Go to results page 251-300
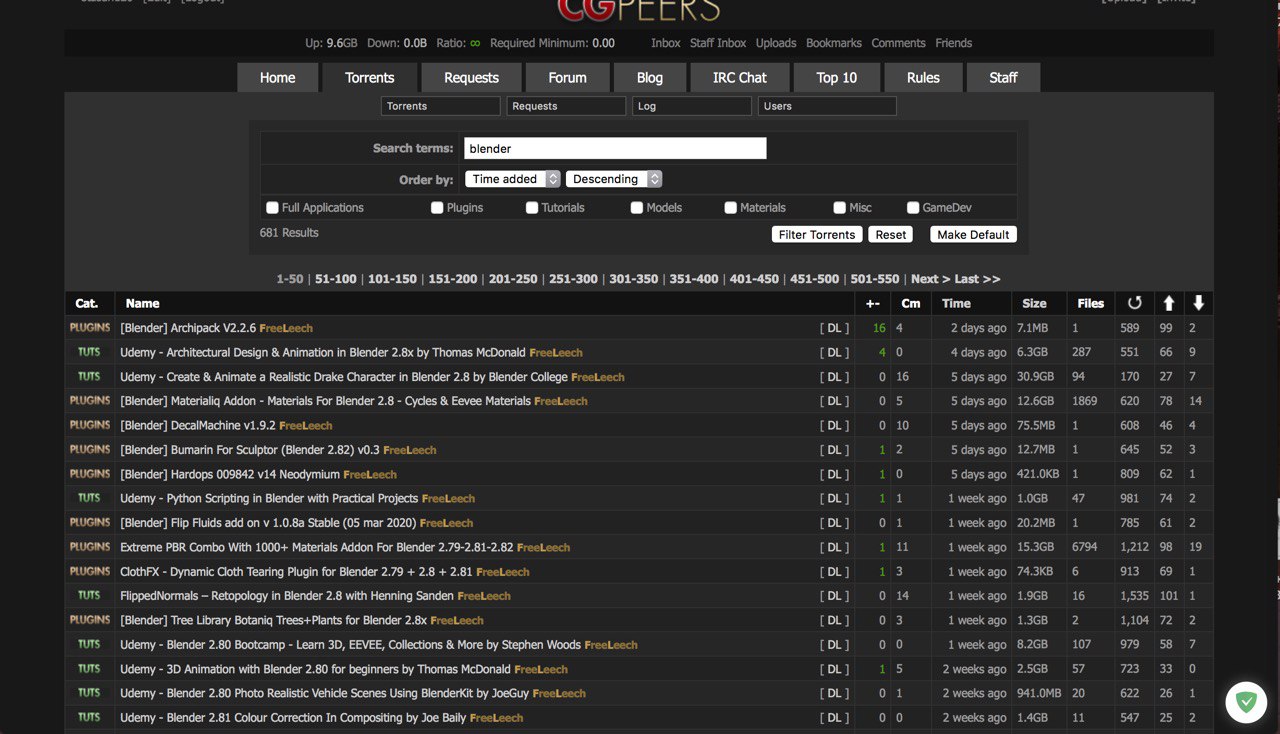 [x=573, y=279]
